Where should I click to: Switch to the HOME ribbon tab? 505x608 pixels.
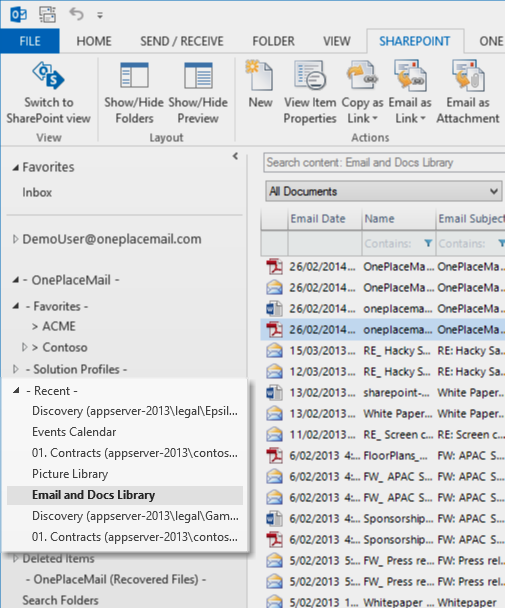tap(94, 41)
